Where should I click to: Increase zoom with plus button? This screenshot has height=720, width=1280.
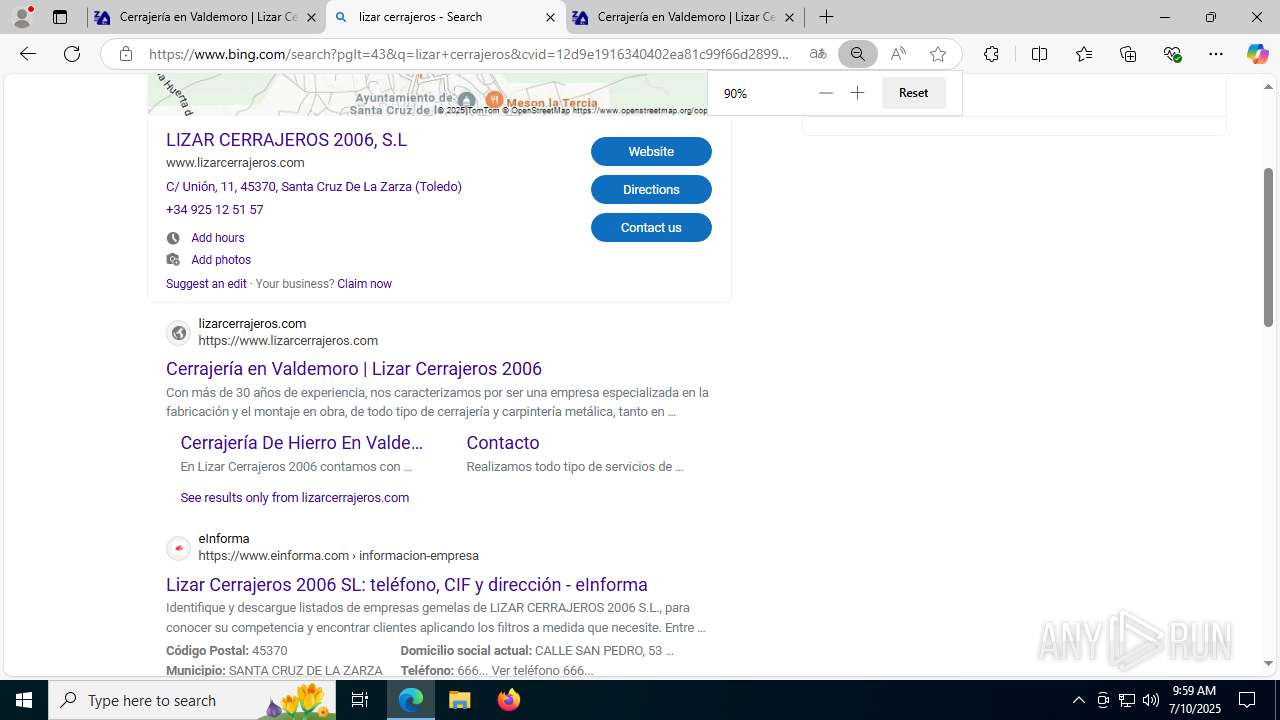click(x=857, y=93)
